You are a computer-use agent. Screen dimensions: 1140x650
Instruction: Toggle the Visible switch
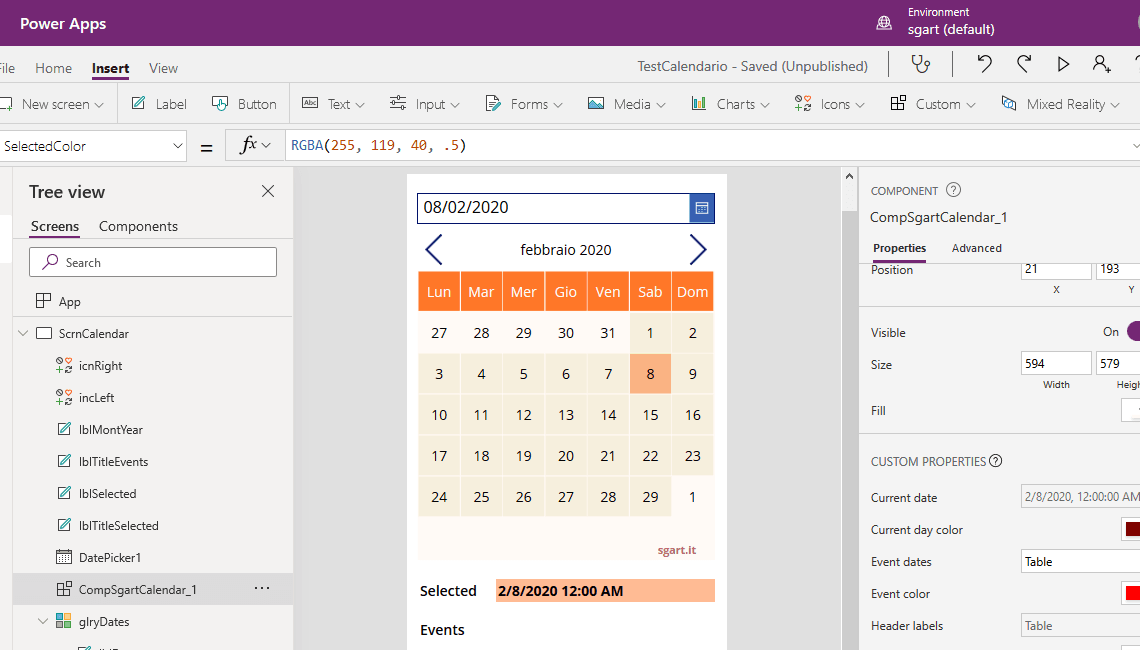[1132, 332]
